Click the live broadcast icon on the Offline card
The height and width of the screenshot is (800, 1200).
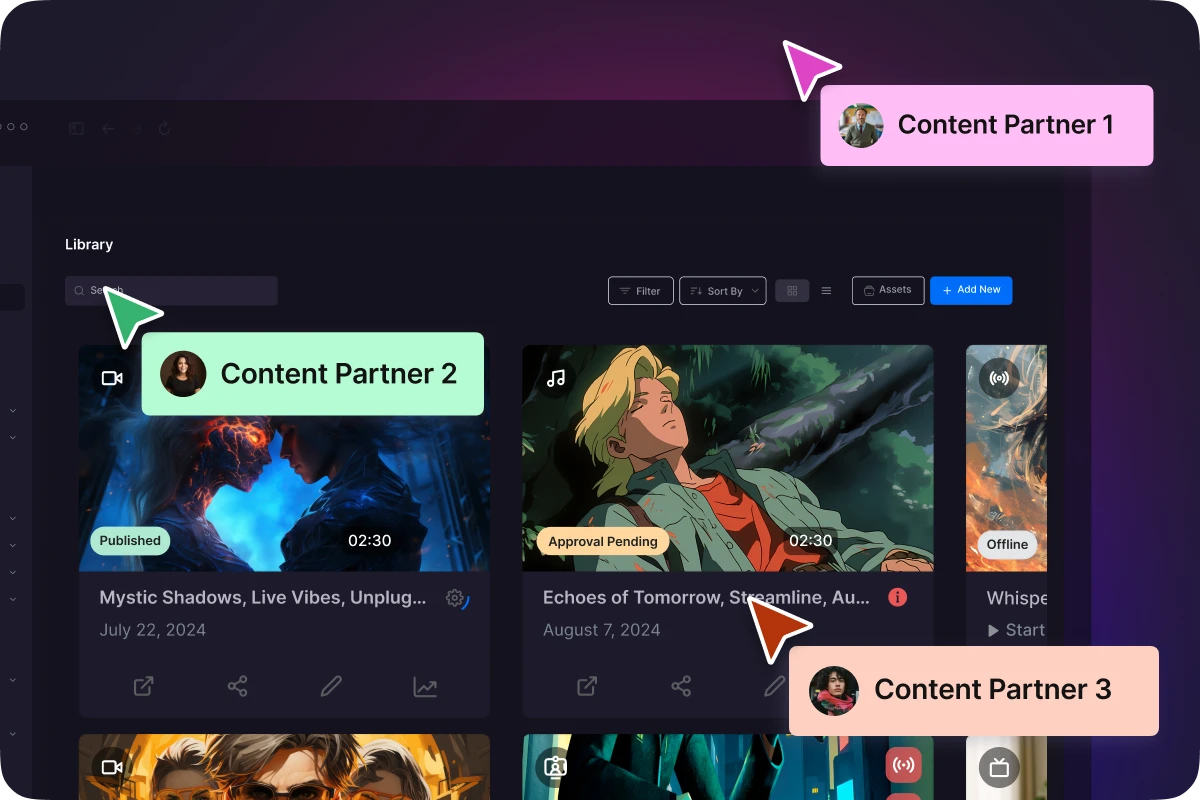(999, 378)
